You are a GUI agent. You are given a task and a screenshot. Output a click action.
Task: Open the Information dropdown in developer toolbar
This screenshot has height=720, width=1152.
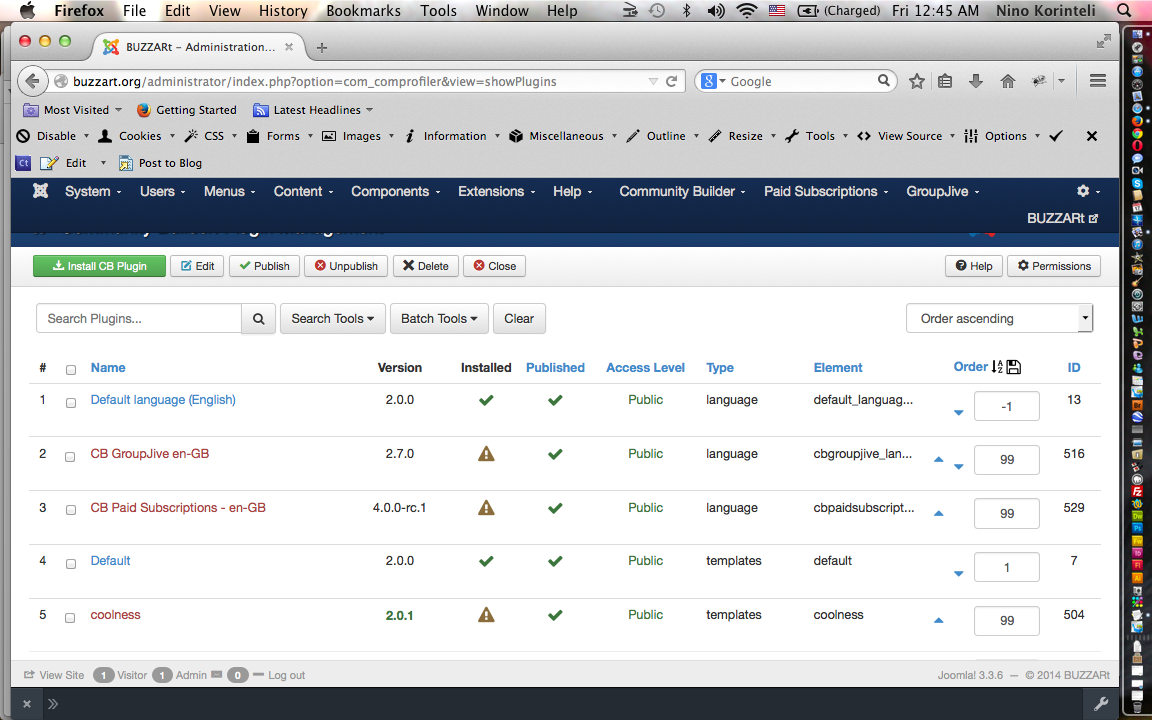pos(452,136)
